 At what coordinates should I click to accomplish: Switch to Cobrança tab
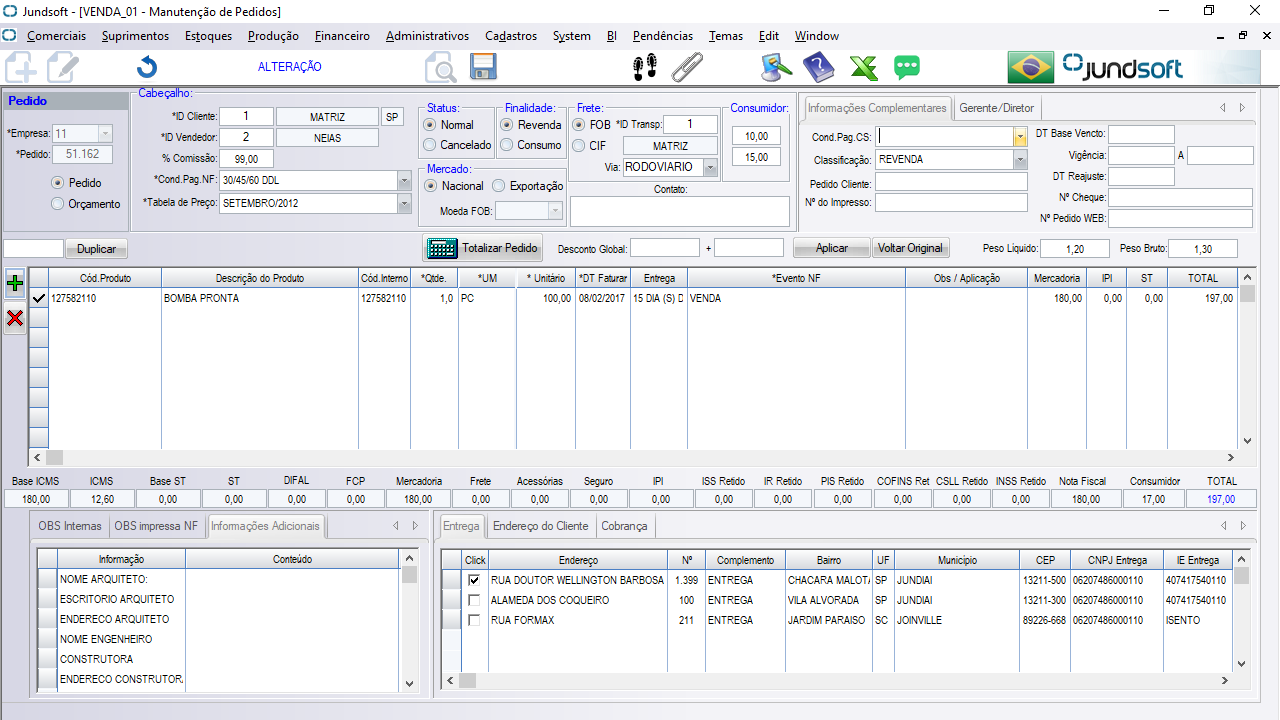point(625,526)
